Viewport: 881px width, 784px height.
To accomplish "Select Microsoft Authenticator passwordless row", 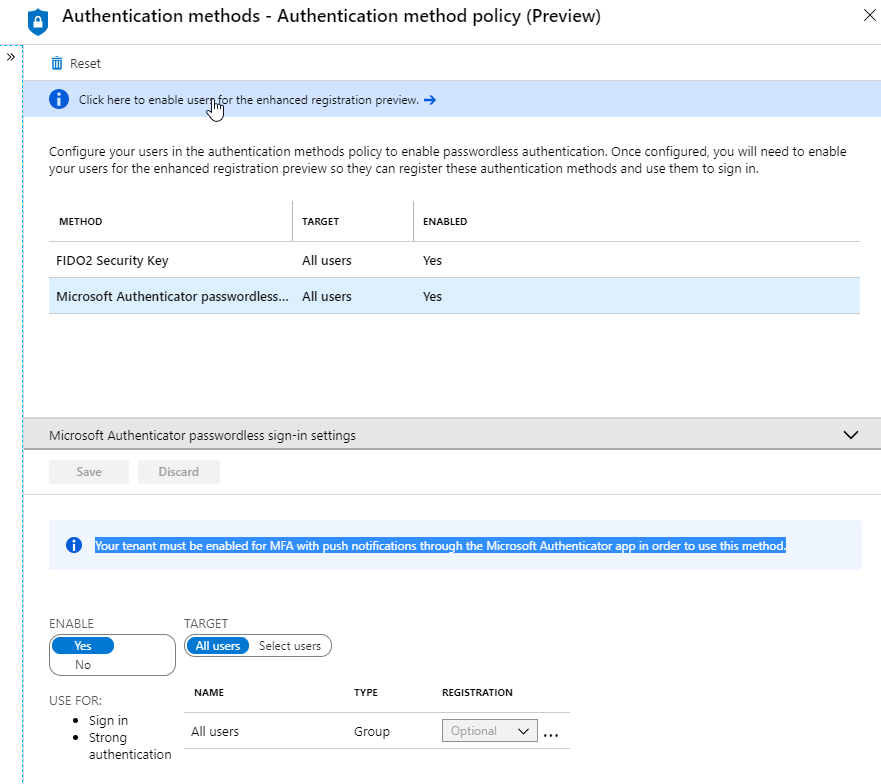I will [x=454, y=296].
